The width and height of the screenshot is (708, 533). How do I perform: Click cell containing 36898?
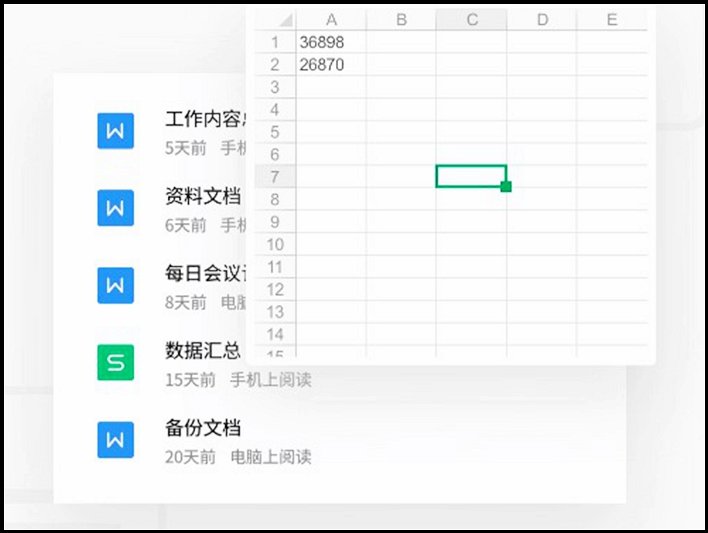(x=331, y=42)
